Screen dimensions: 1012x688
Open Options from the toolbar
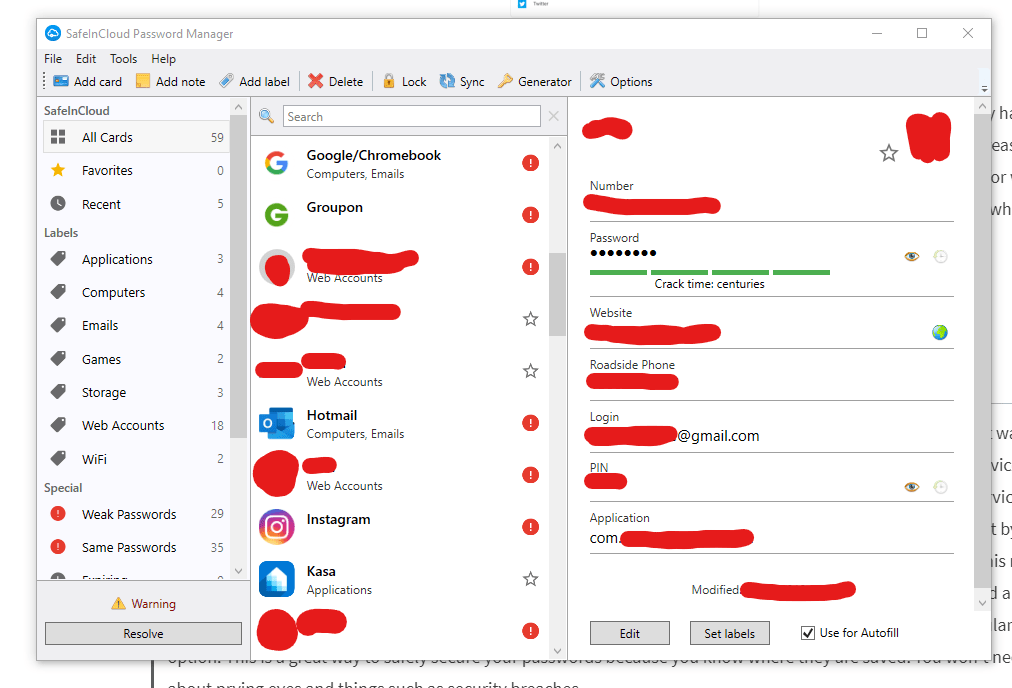(622, 81)
